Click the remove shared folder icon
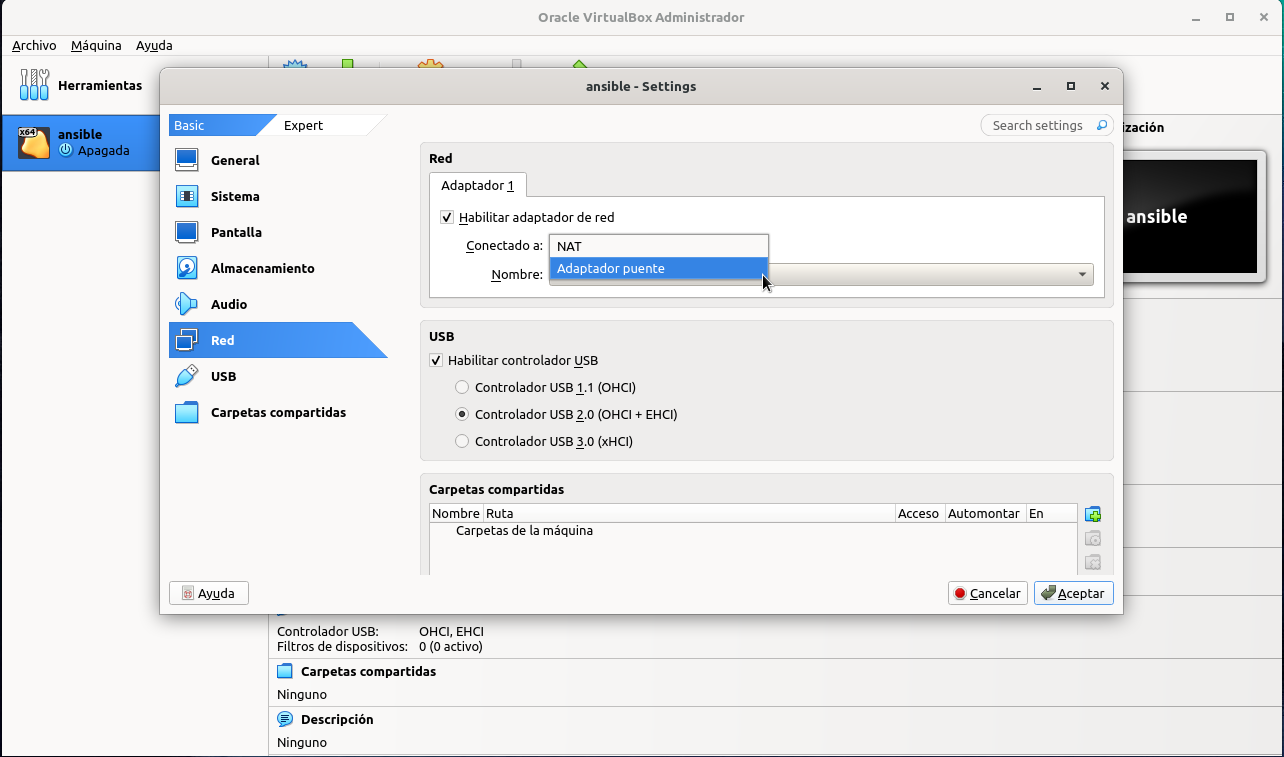1284x757 pixels. tap(1093, 562)
